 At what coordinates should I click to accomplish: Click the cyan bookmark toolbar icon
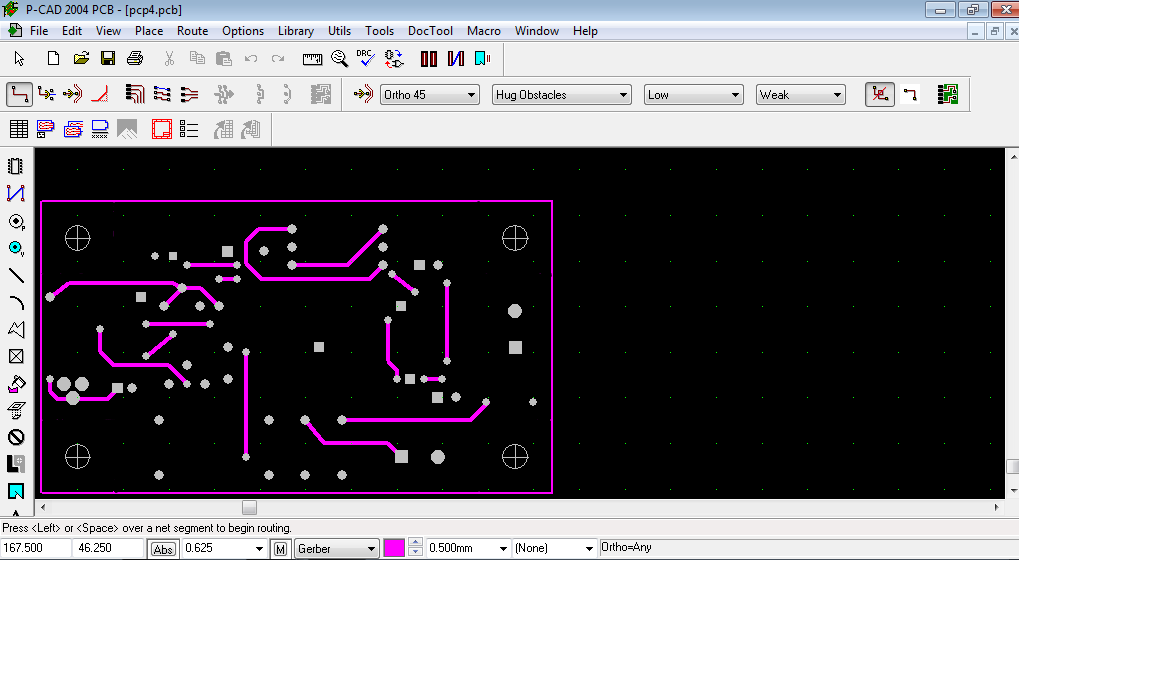tap(483, 58)
